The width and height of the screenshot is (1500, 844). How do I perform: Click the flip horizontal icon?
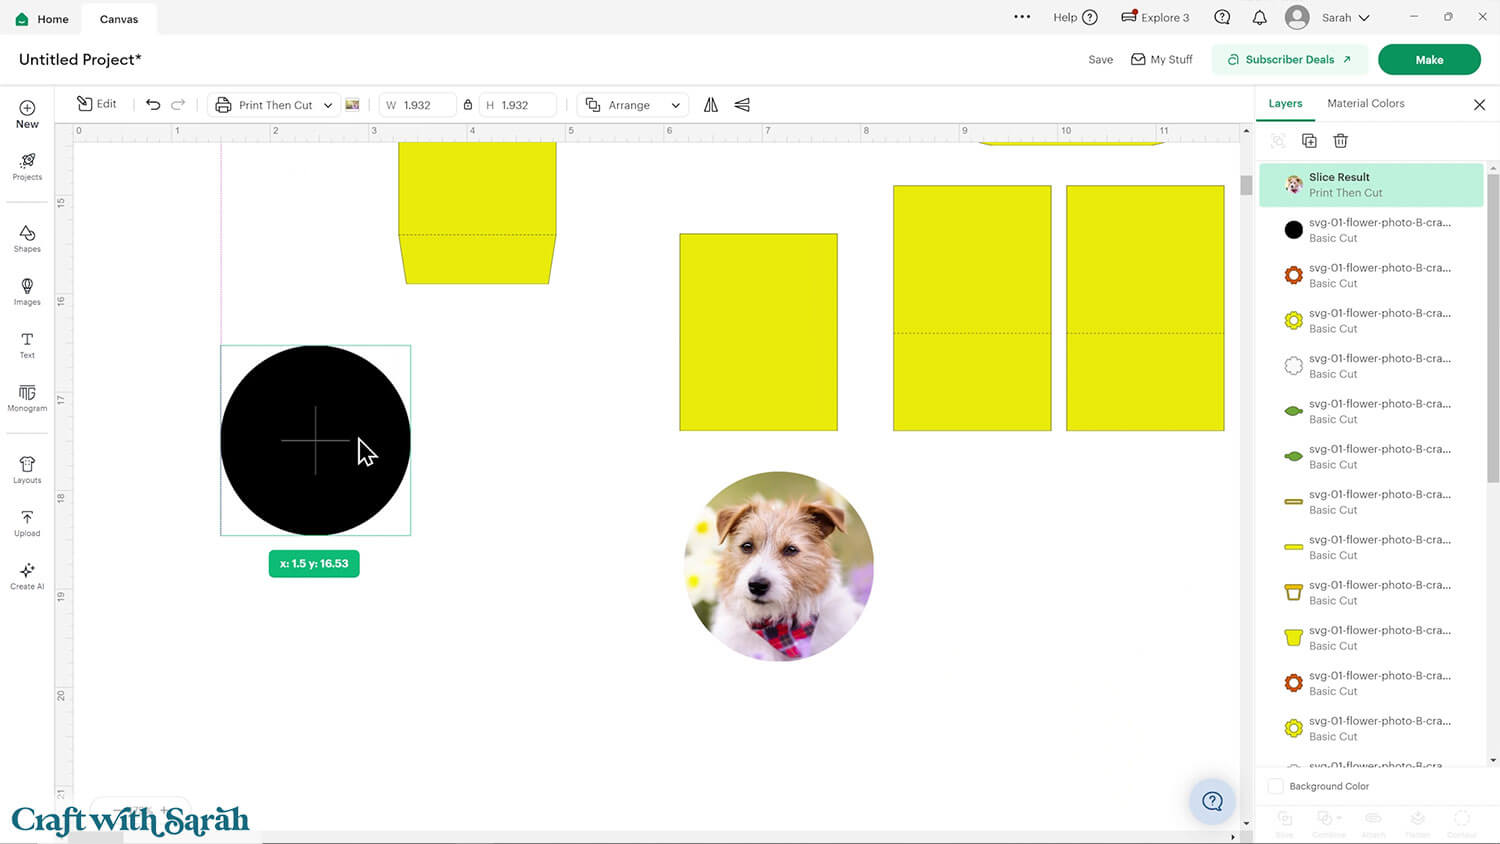711,105
